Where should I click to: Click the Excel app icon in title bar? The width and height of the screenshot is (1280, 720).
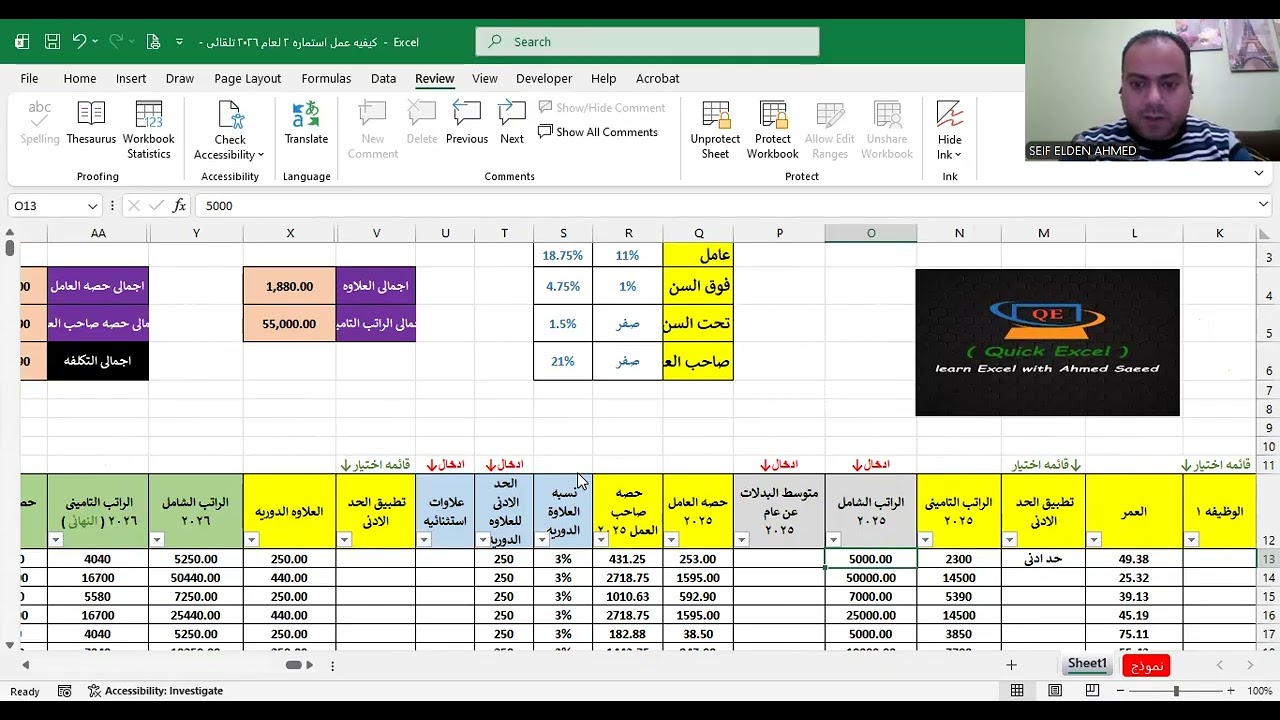point(22,42)
